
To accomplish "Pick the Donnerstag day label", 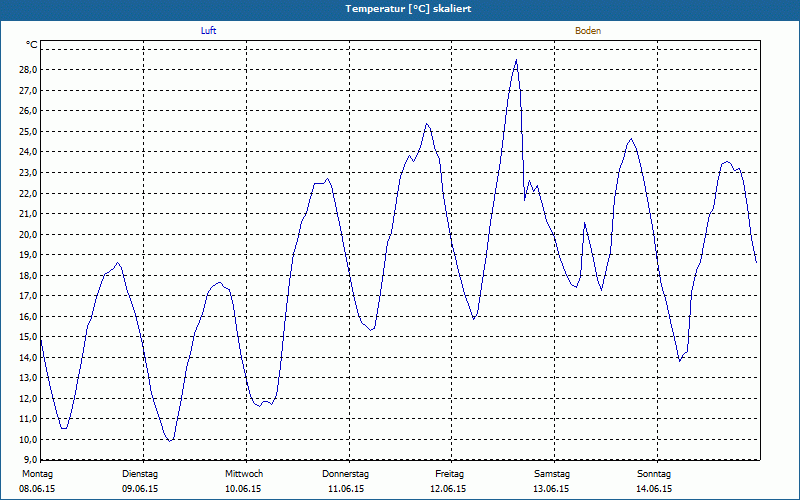I will pos(346,473).
